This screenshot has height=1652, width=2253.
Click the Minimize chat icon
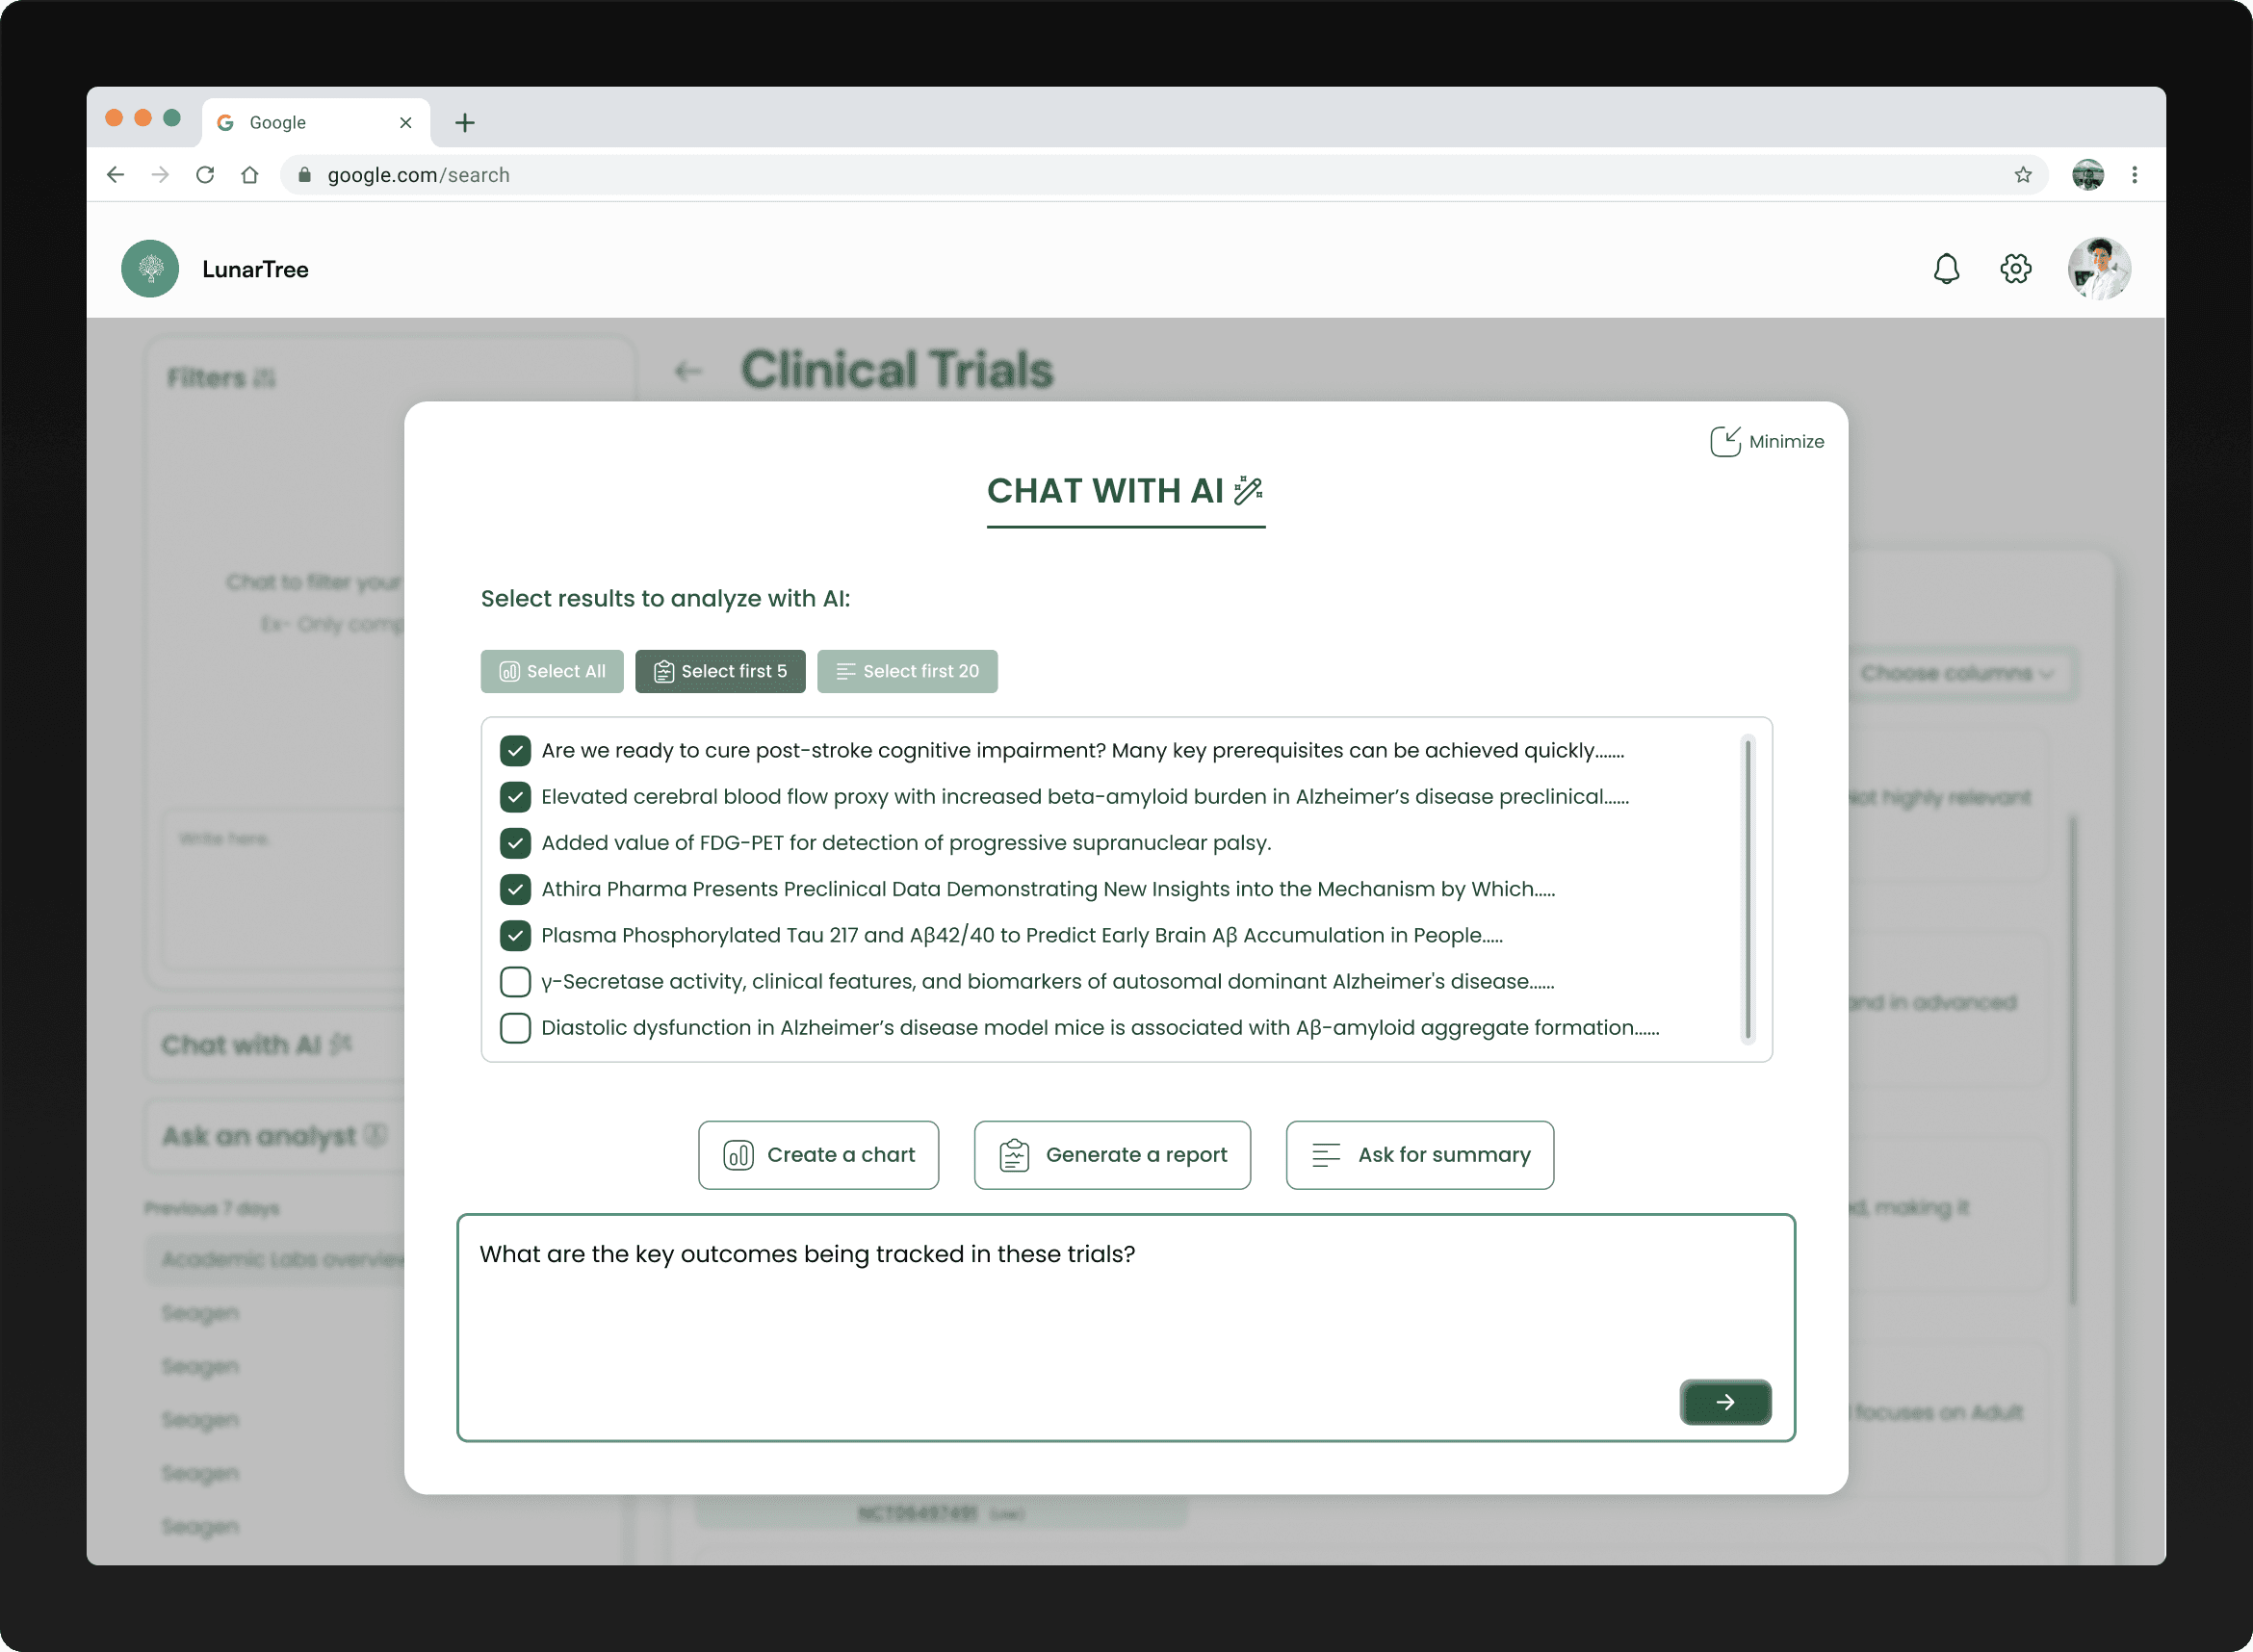pos(1725,441)
